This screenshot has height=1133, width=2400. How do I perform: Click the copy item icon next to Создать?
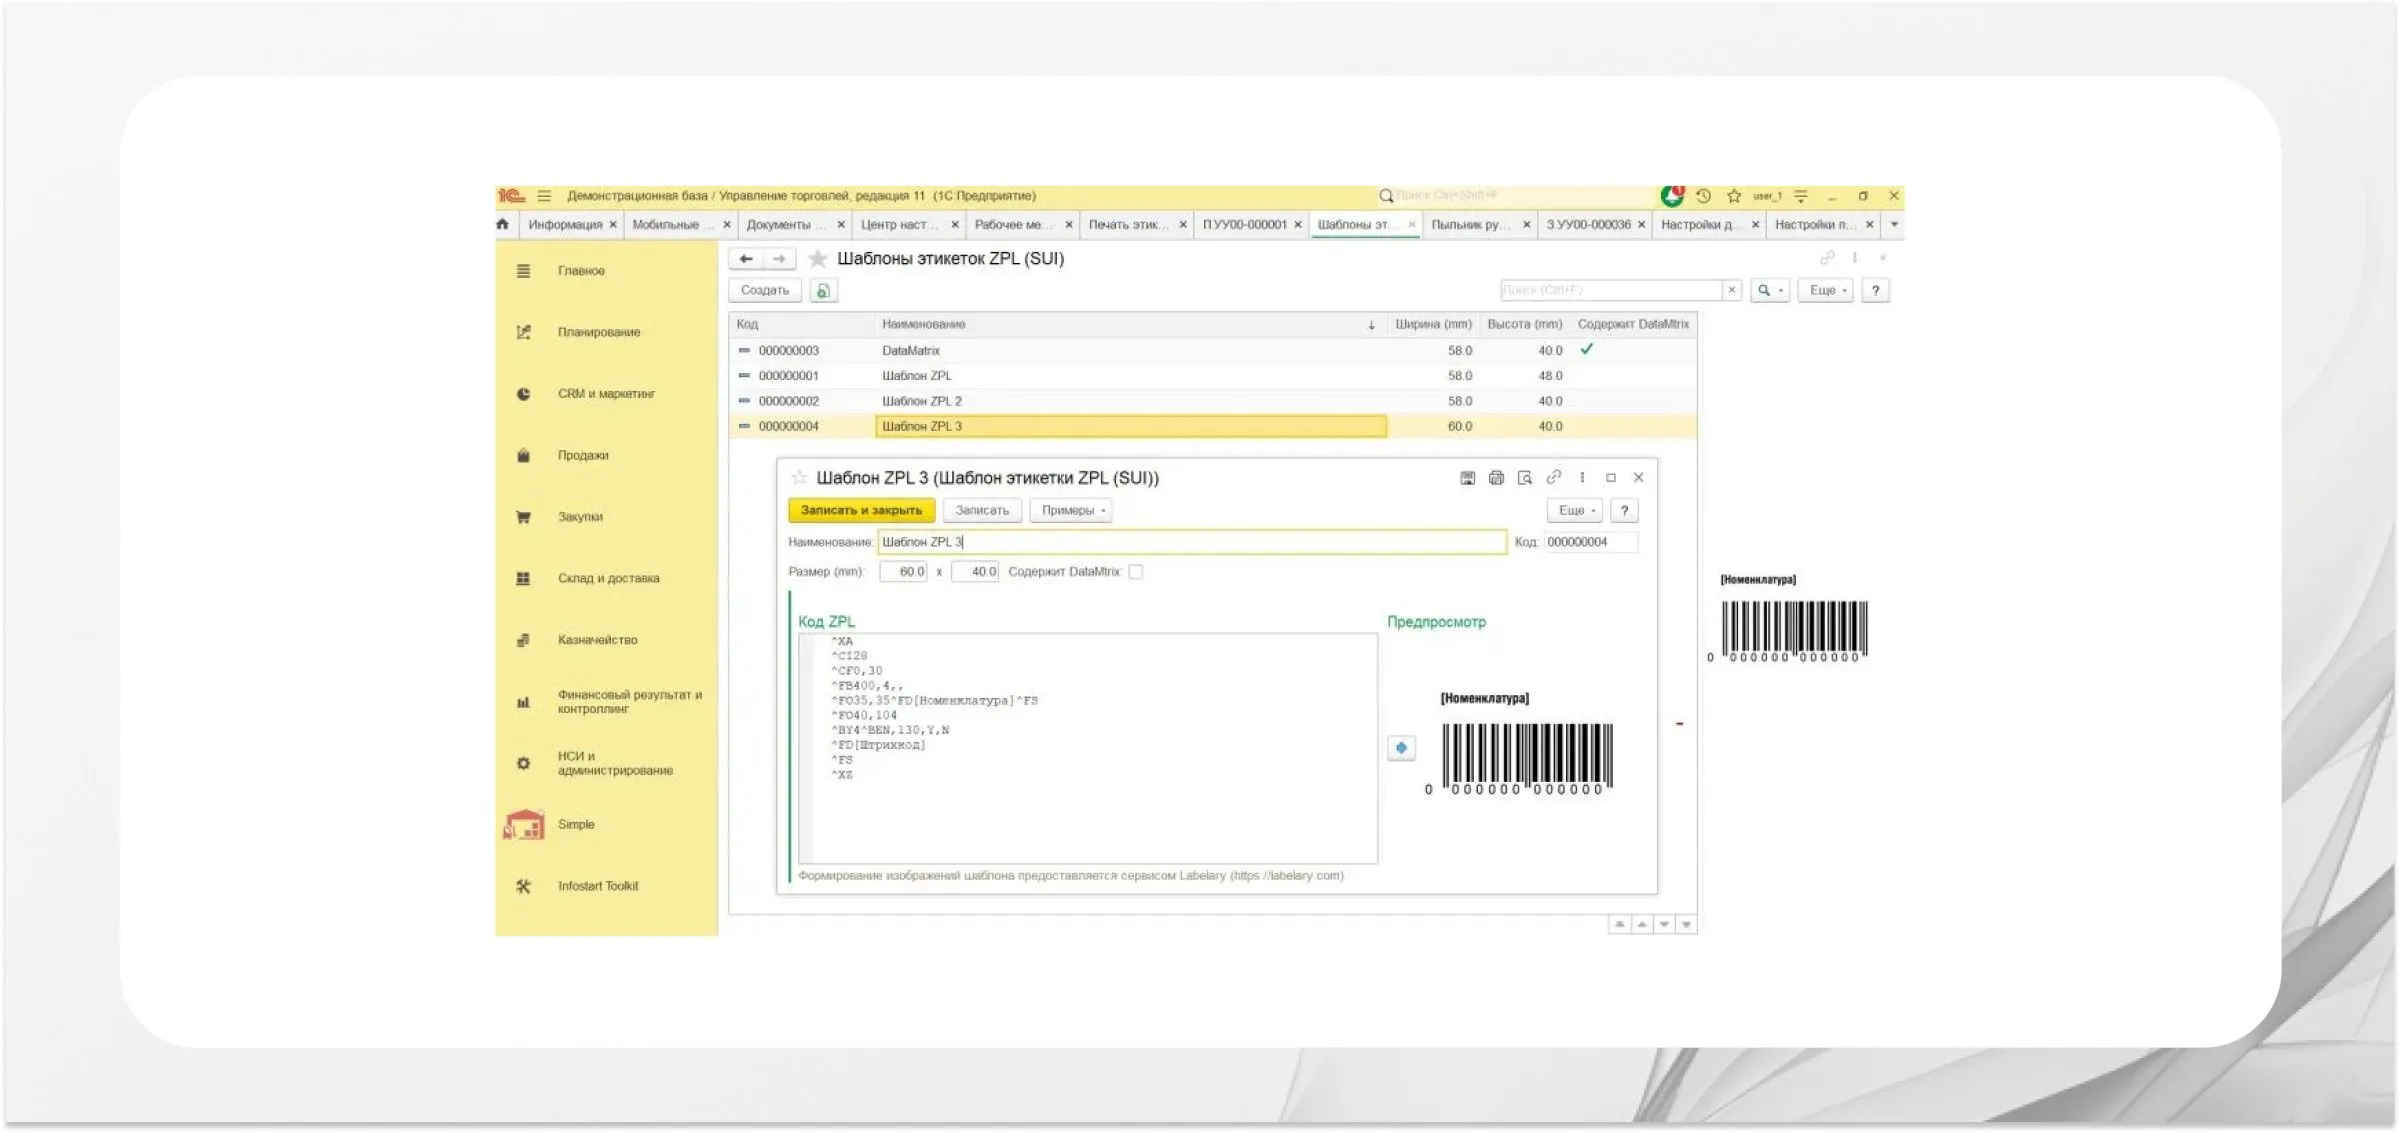[823, 290]
